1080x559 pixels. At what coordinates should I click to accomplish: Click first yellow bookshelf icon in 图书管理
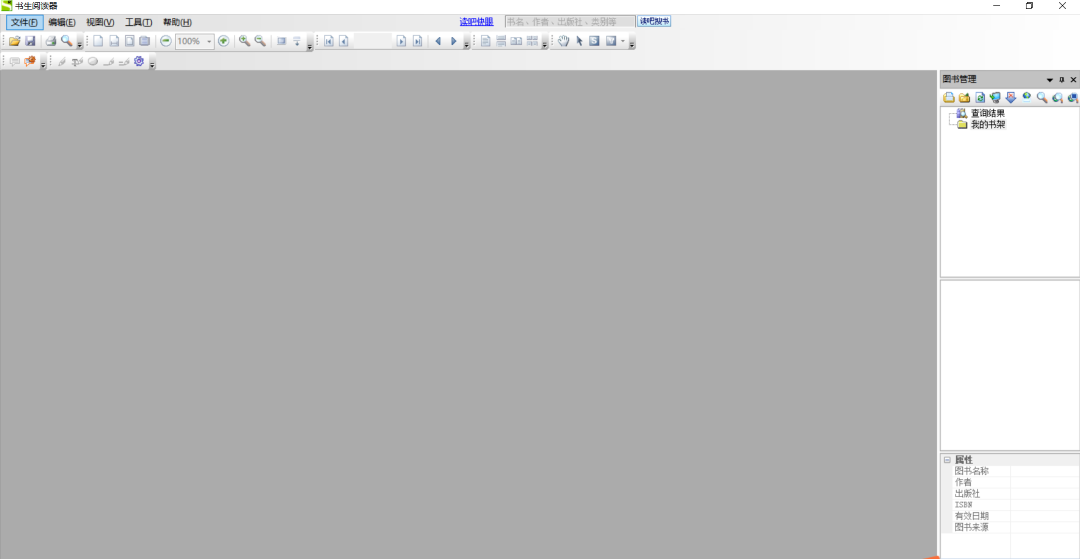coord(948,98)
